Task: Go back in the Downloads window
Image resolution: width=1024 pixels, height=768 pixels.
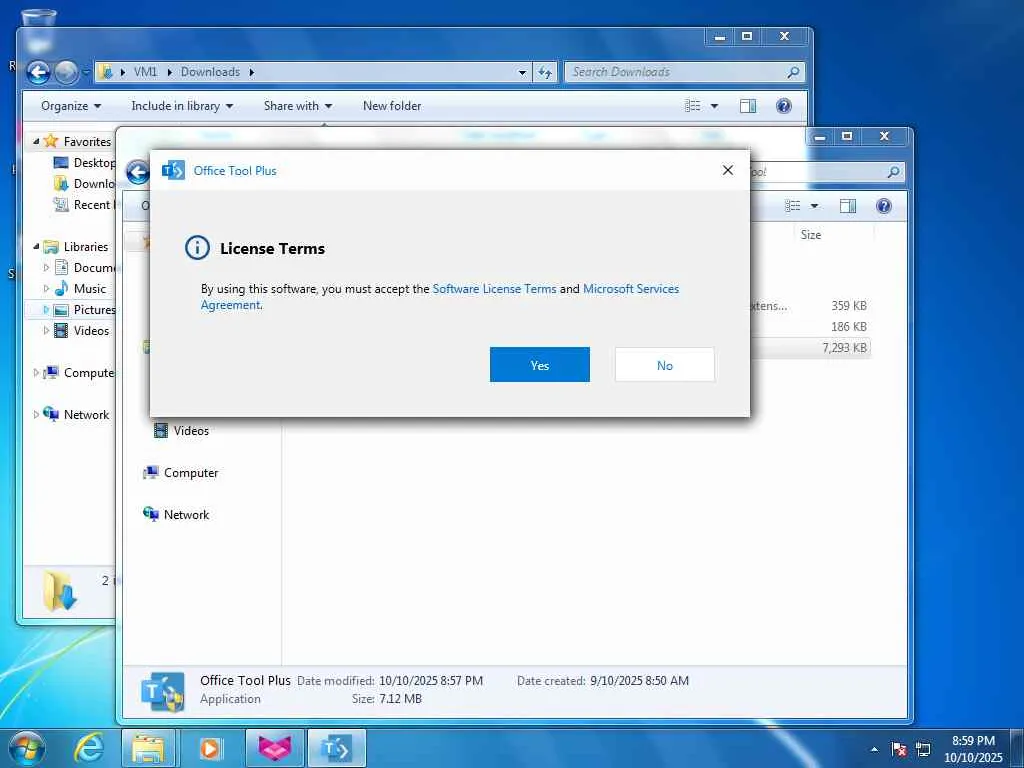Action: (38, 72)
